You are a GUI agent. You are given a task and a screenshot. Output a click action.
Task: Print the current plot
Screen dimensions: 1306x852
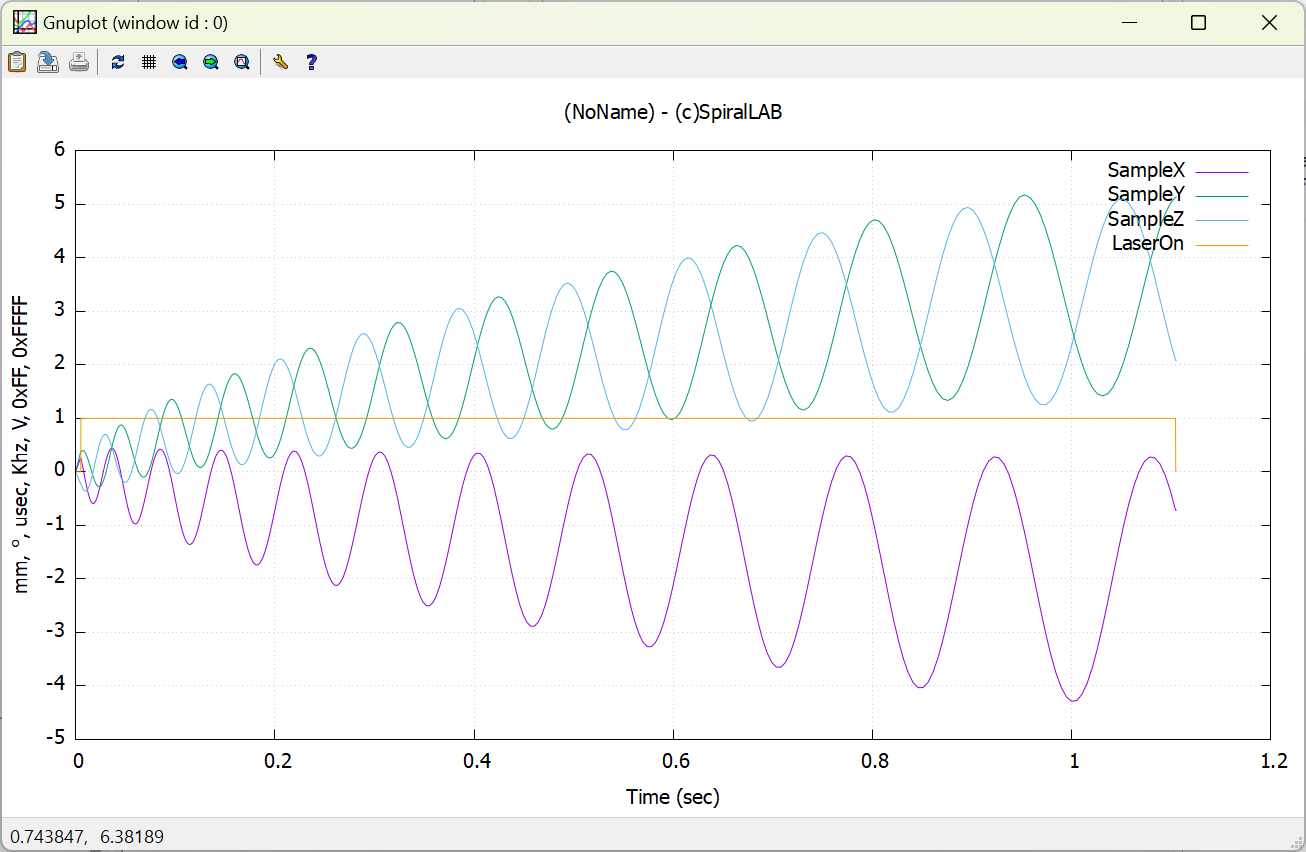(79, 62)
